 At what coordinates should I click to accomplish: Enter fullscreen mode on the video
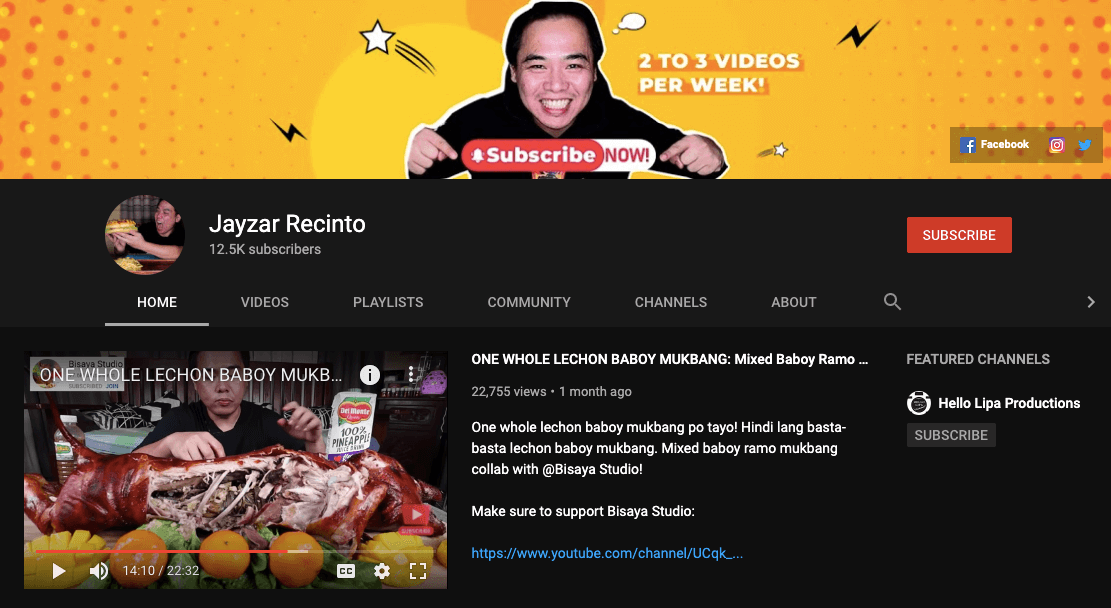pyautogui.click(x=418, y=570)
